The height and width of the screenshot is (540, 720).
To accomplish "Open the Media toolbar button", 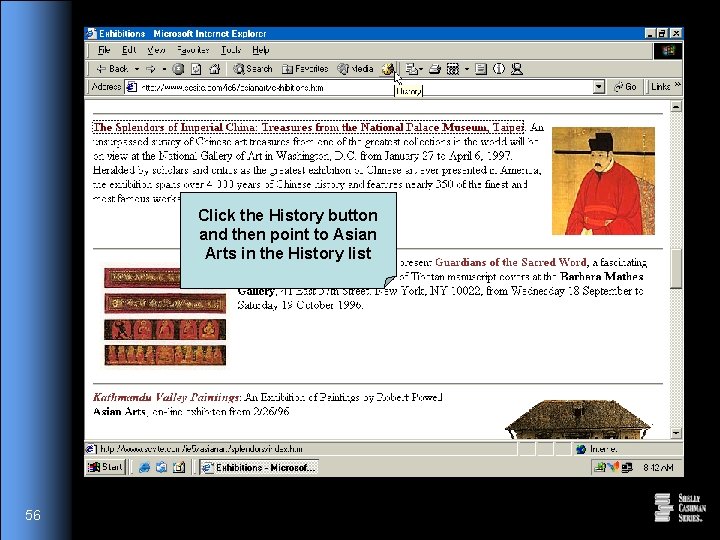I will point(355,69).
